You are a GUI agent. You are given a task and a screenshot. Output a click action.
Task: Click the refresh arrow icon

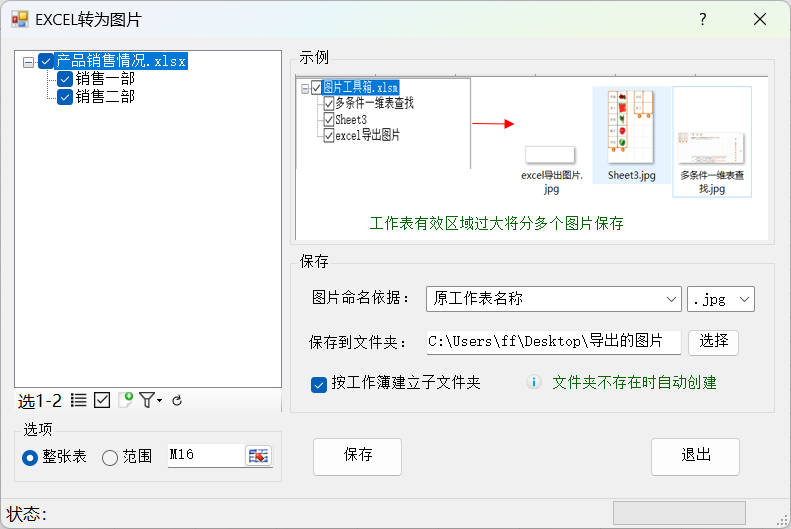pyautogui.click(x=177, y=401)
